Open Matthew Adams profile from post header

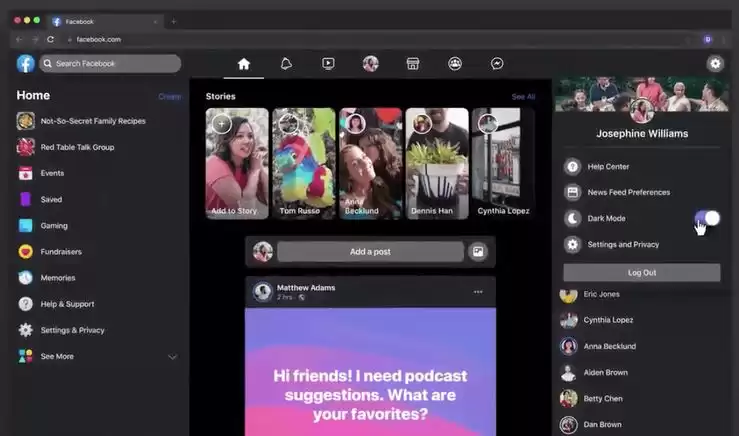(306, 288)
